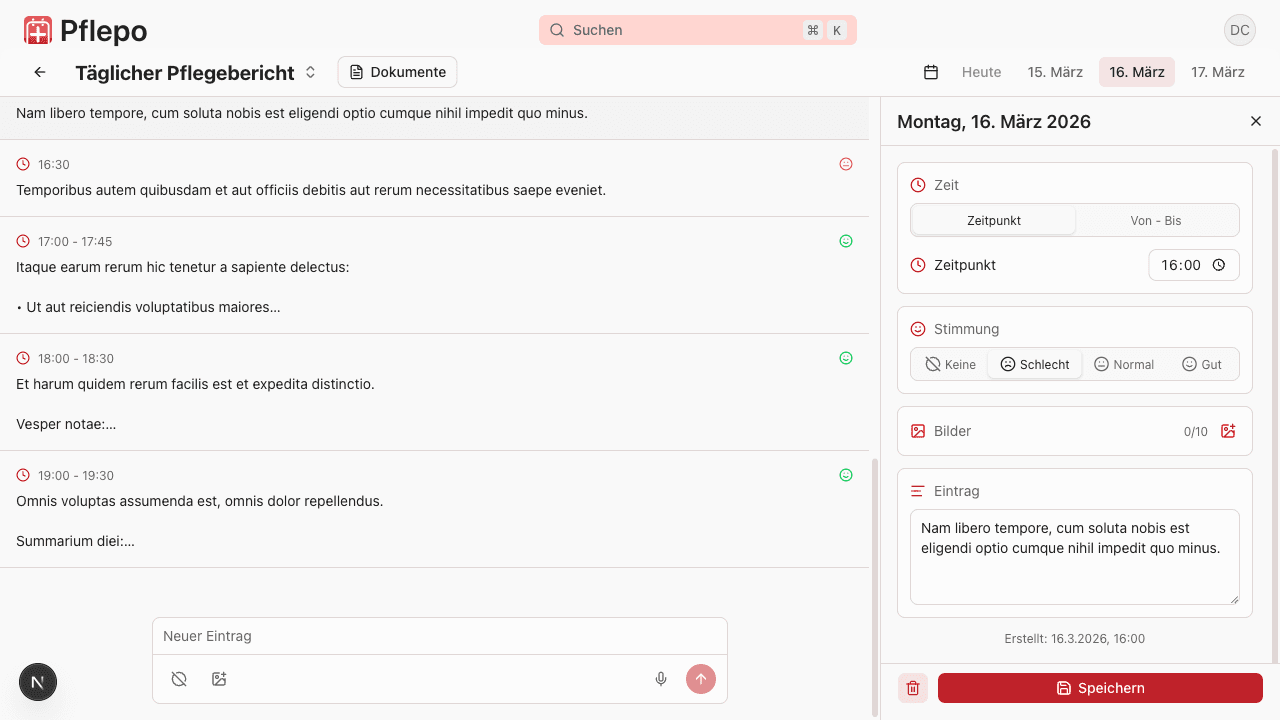
Task: Delete the entry with the trash icon
Action: 912,688
